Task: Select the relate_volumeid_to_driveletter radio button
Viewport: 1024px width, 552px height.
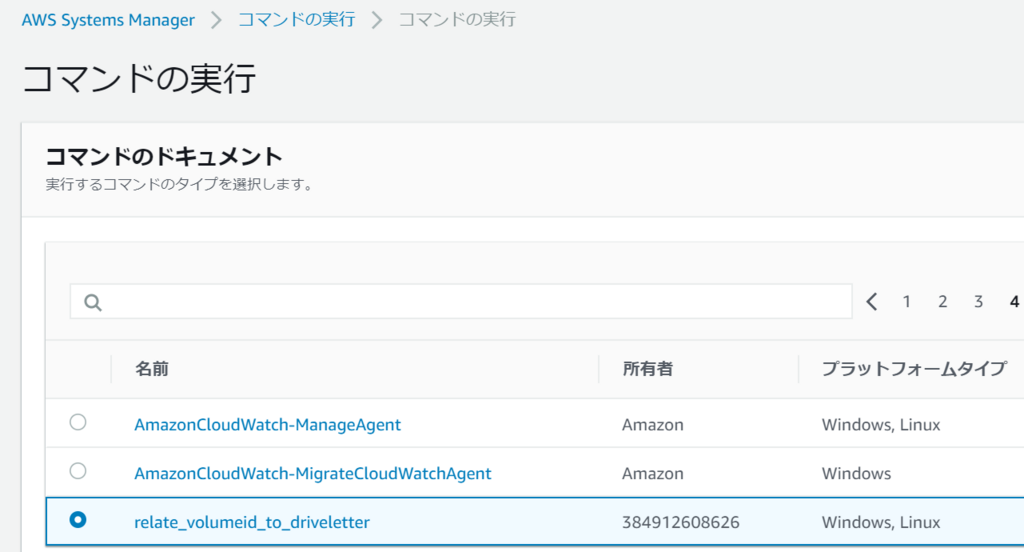Action: pos(78,520)
